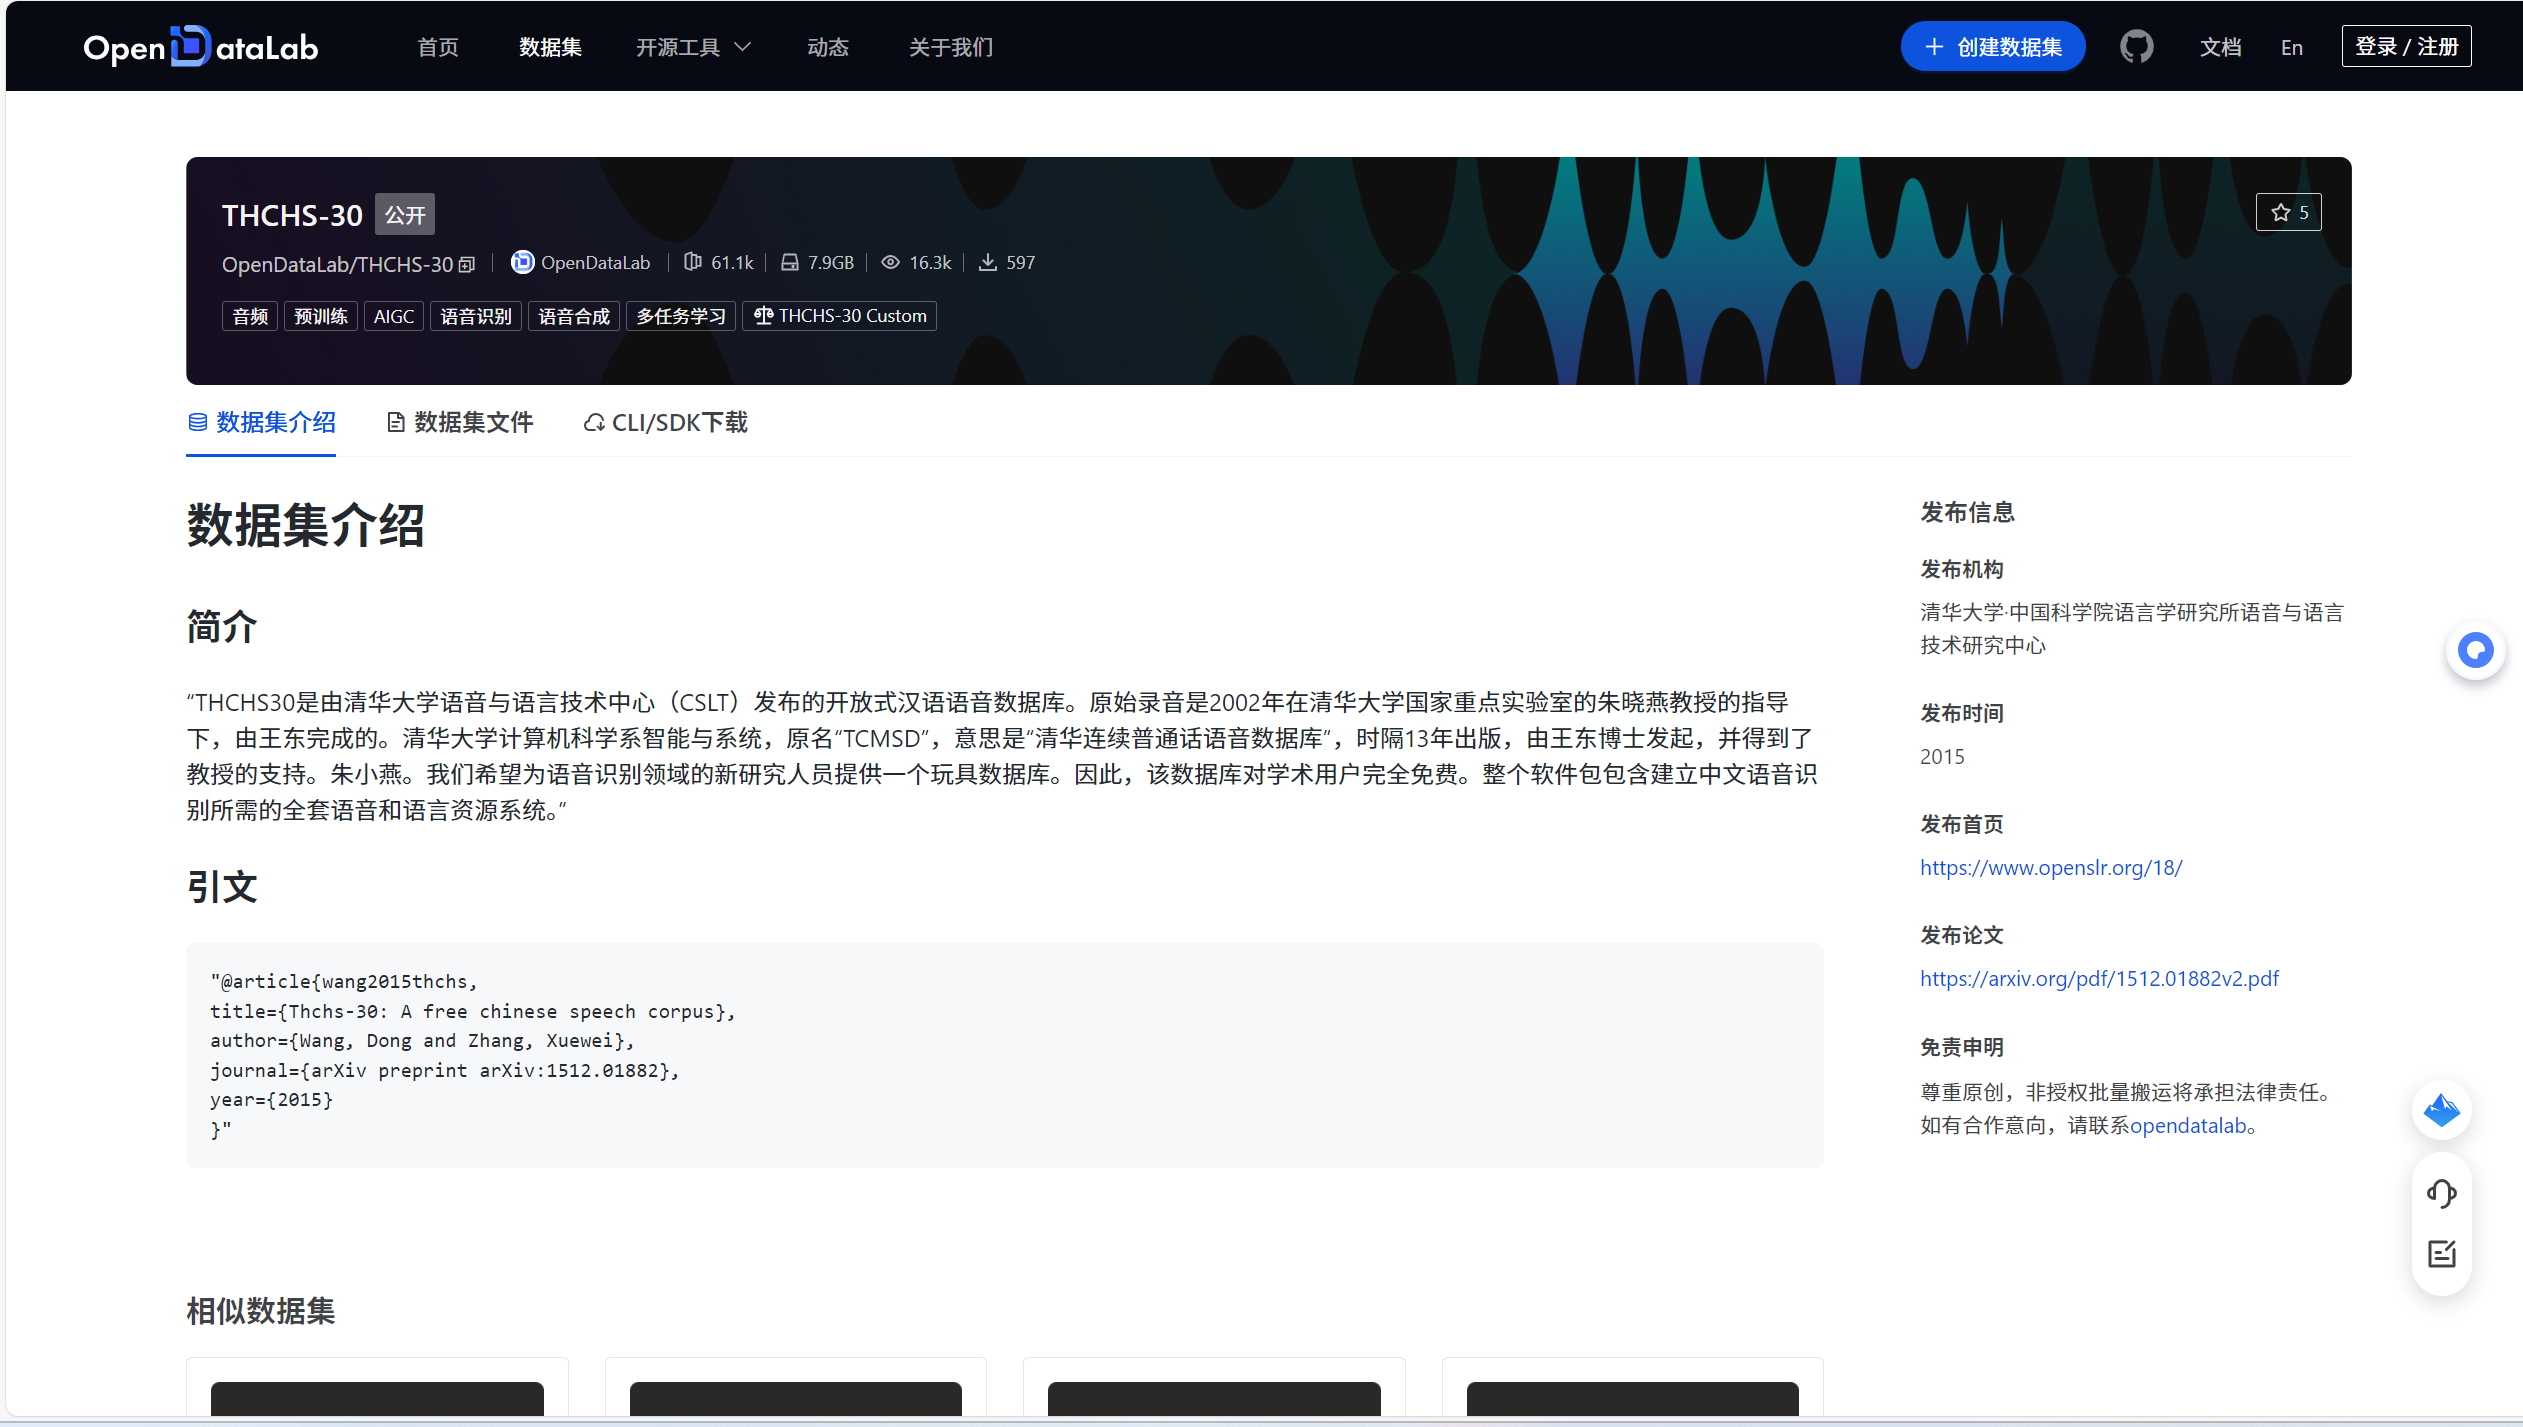Open the openslr.org/18 homepage link
This screenshot has height=1427, width=2523.
[x=2050, y=868]
